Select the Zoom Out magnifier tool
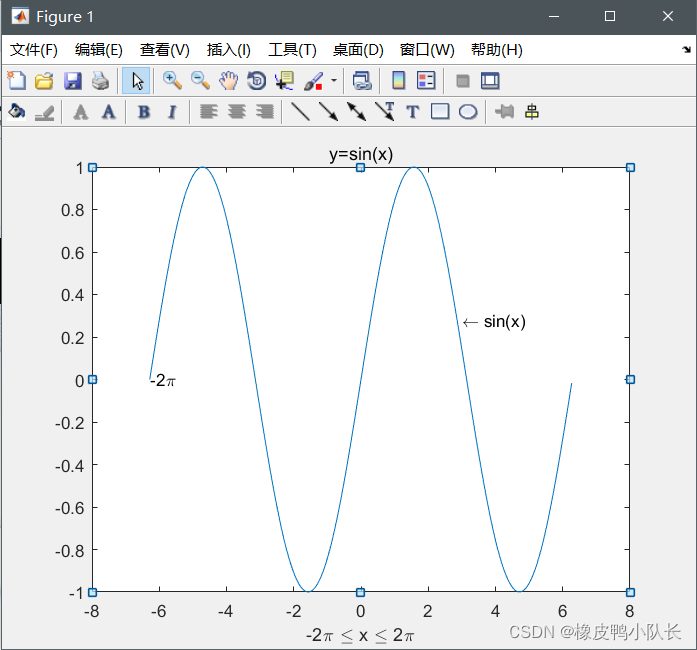 pyautogui.click(x=200, y=81)
